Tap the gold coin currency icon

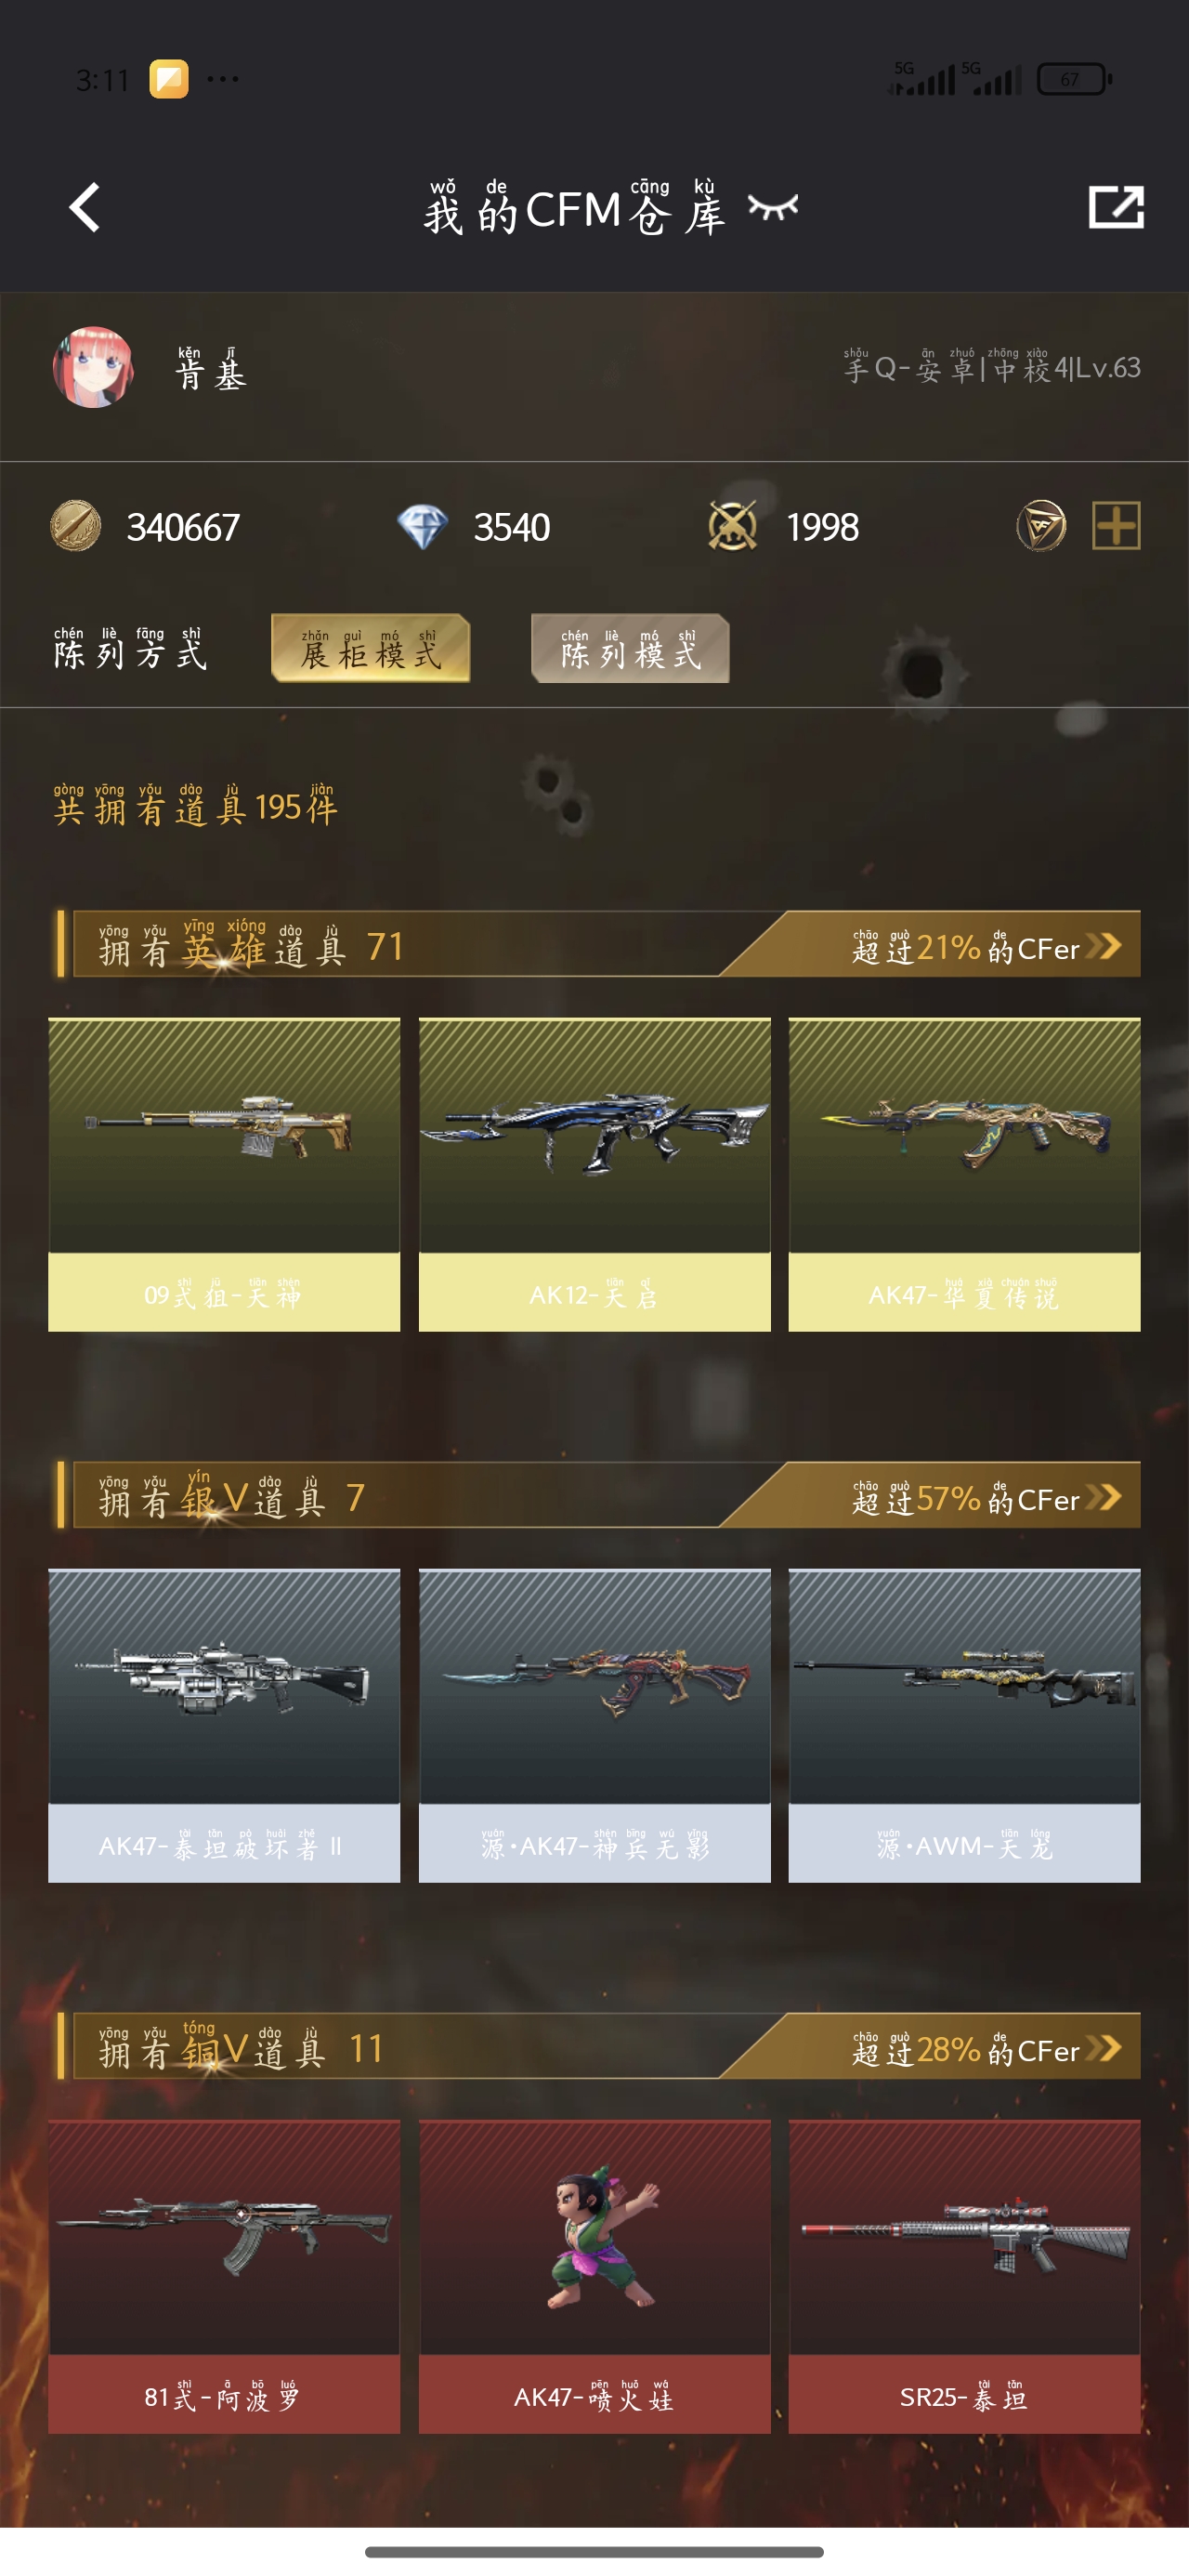coord(76,526)
